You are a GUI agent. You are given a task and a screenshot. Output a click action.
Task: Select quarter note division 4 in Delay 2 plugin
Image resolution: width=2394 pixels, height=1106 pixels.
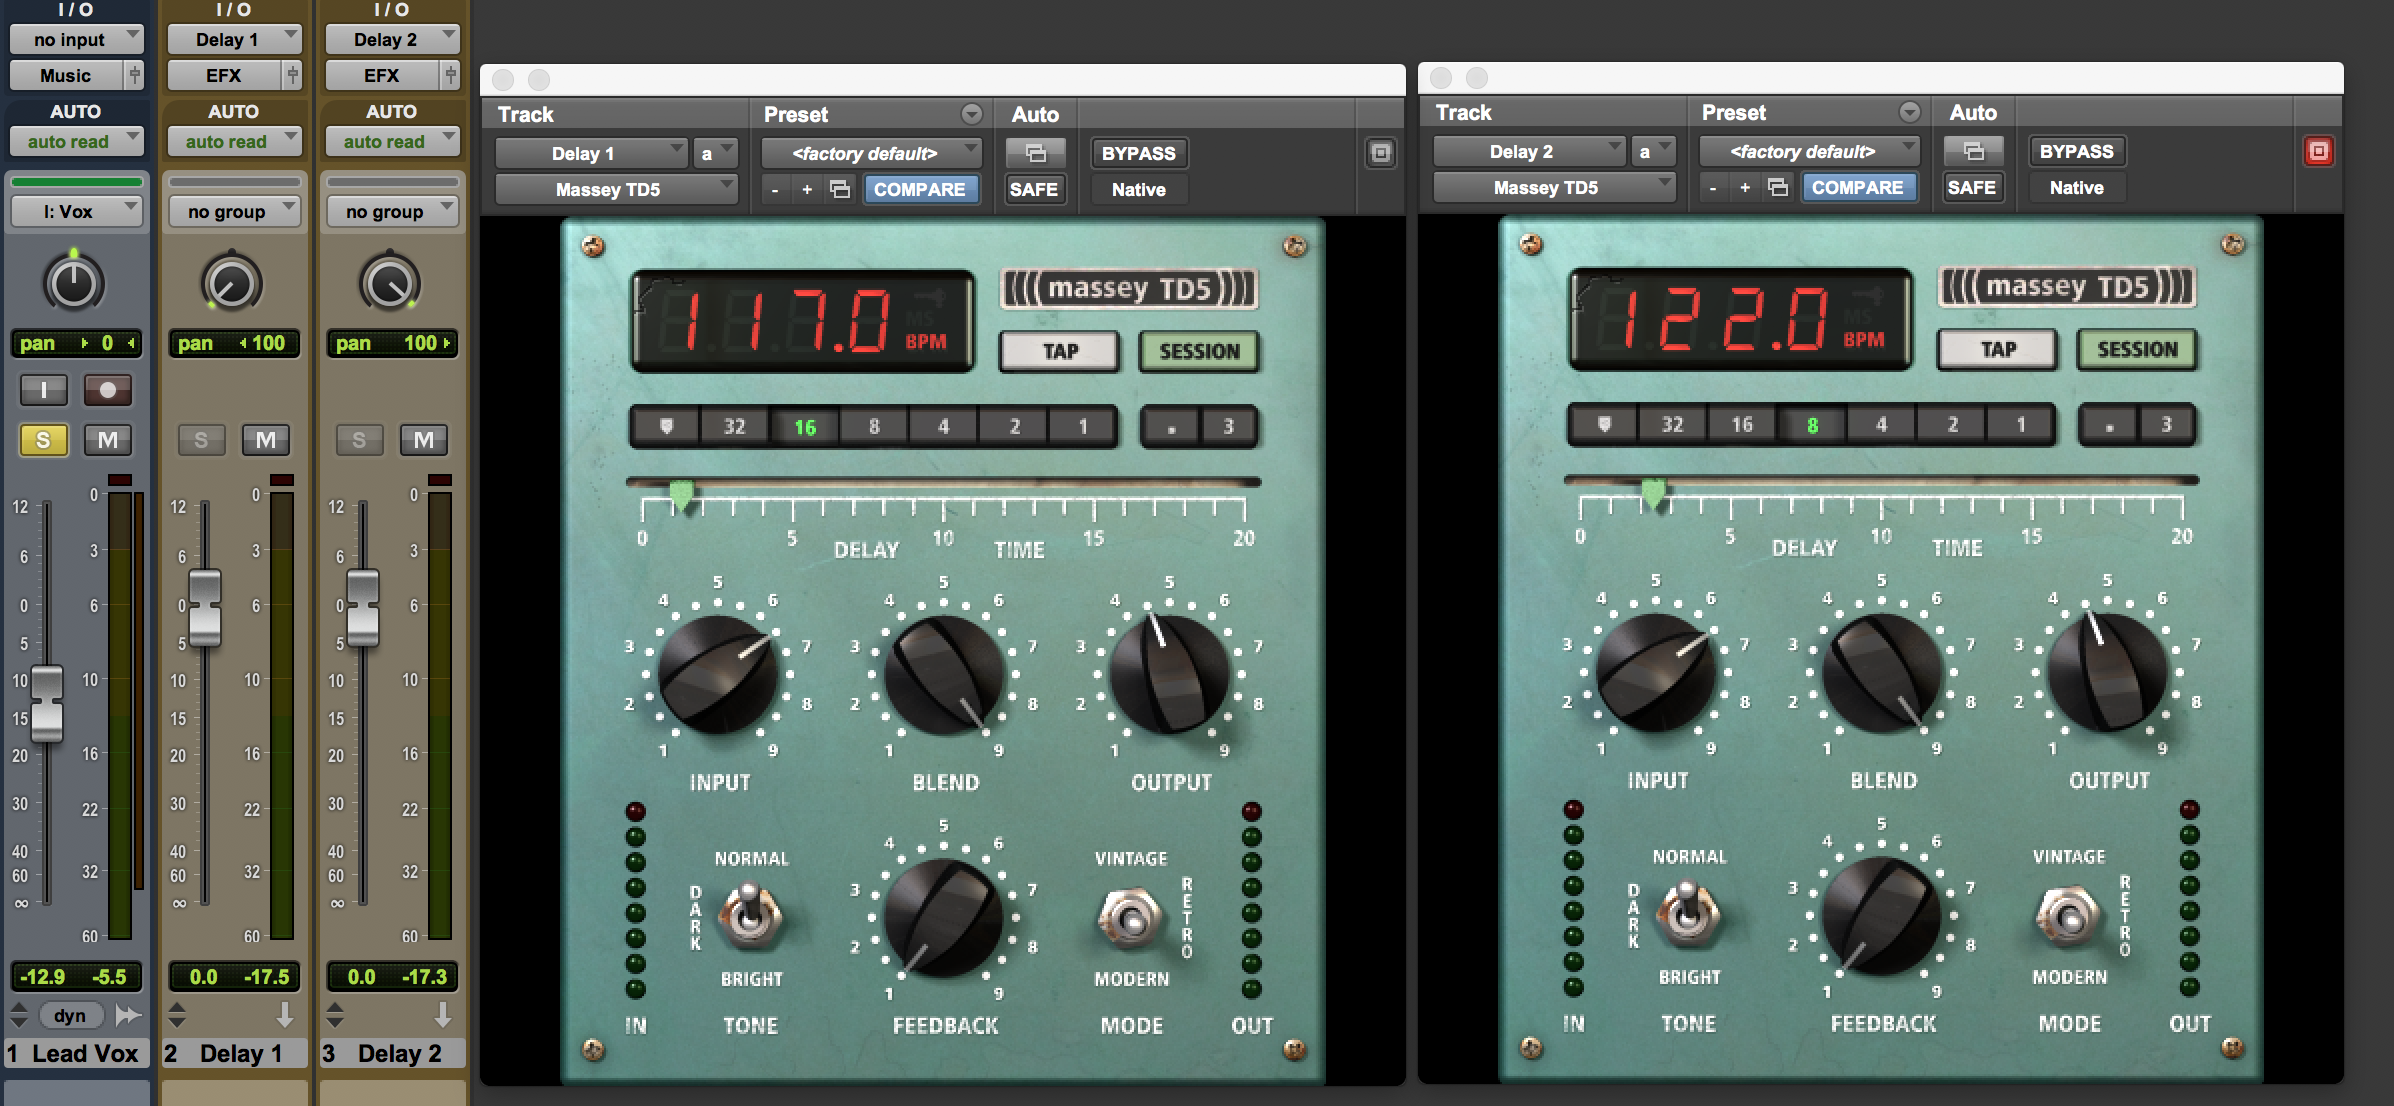point(1881,425)
